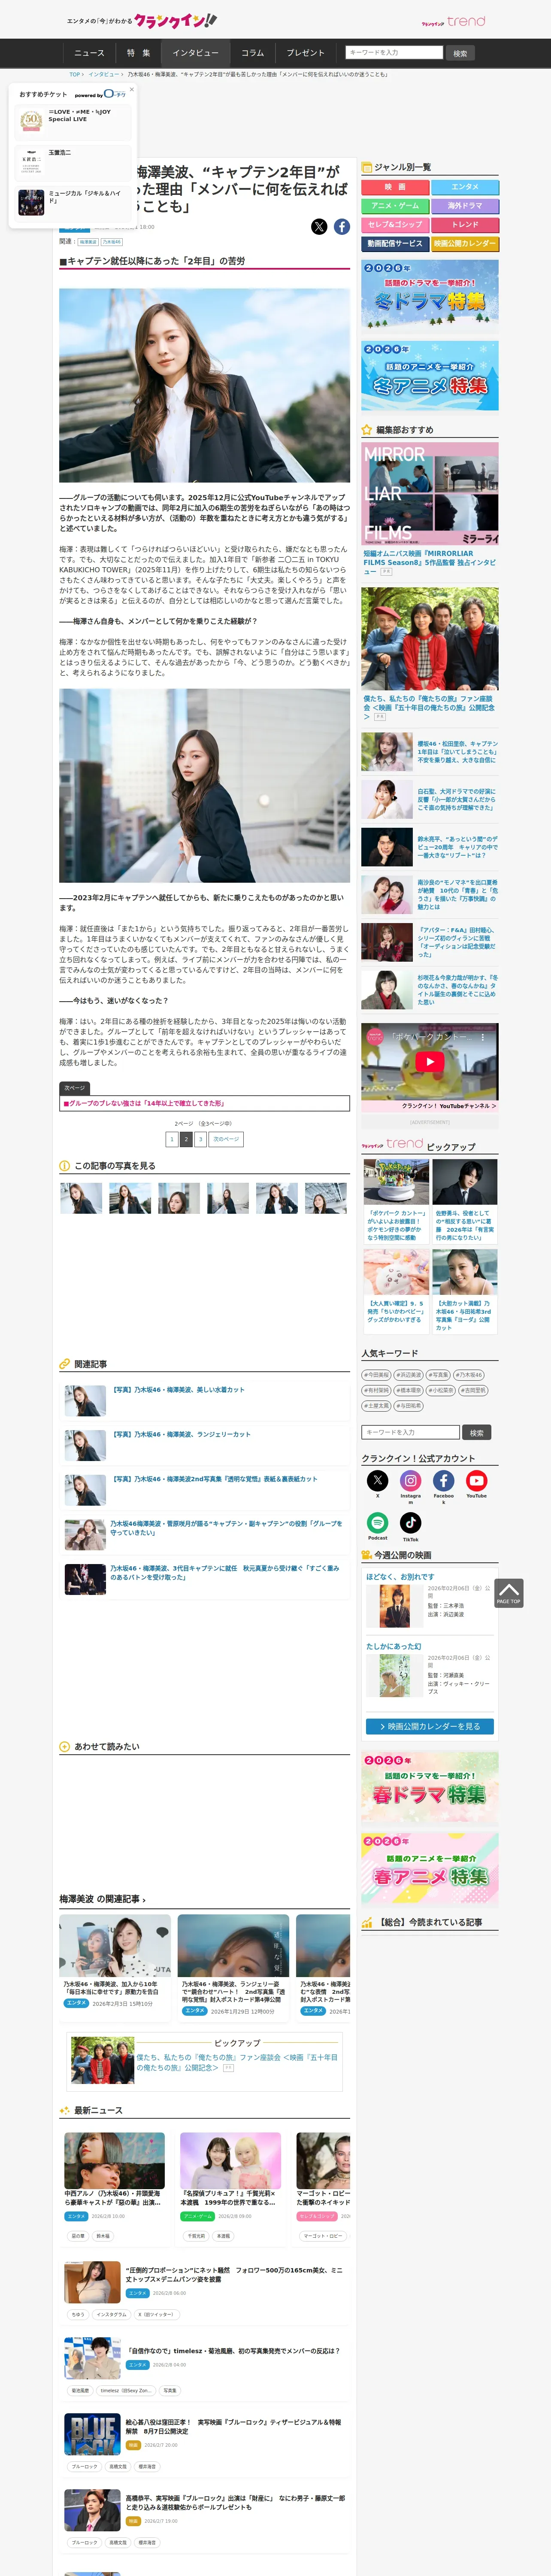Open 動画配信サービス genre button

(395, 244)
